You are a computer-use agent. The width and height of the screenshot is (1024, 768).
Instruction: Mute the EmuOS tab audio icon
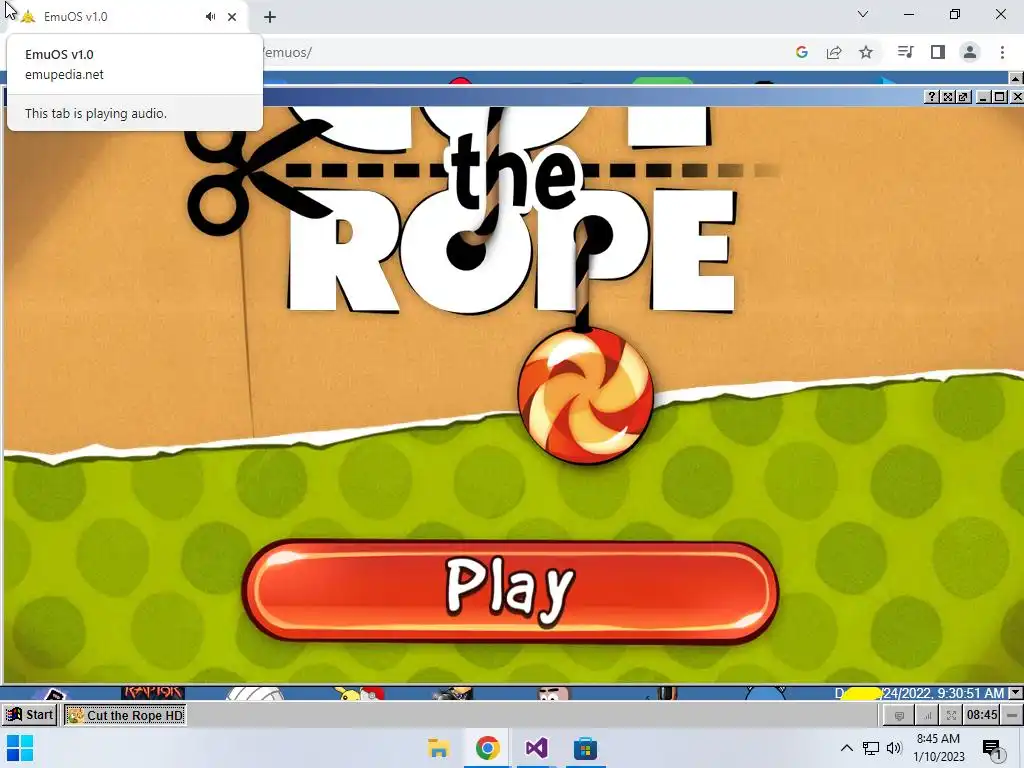click(x=210, y=17)
